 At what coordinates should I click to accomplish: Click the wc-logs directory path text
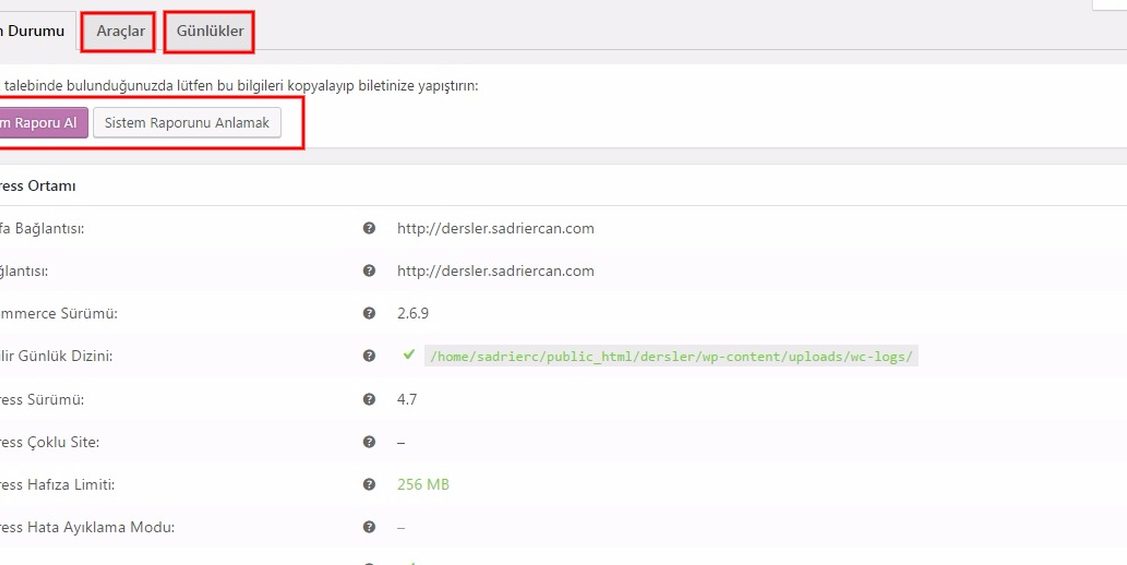(x=671, y=357)
